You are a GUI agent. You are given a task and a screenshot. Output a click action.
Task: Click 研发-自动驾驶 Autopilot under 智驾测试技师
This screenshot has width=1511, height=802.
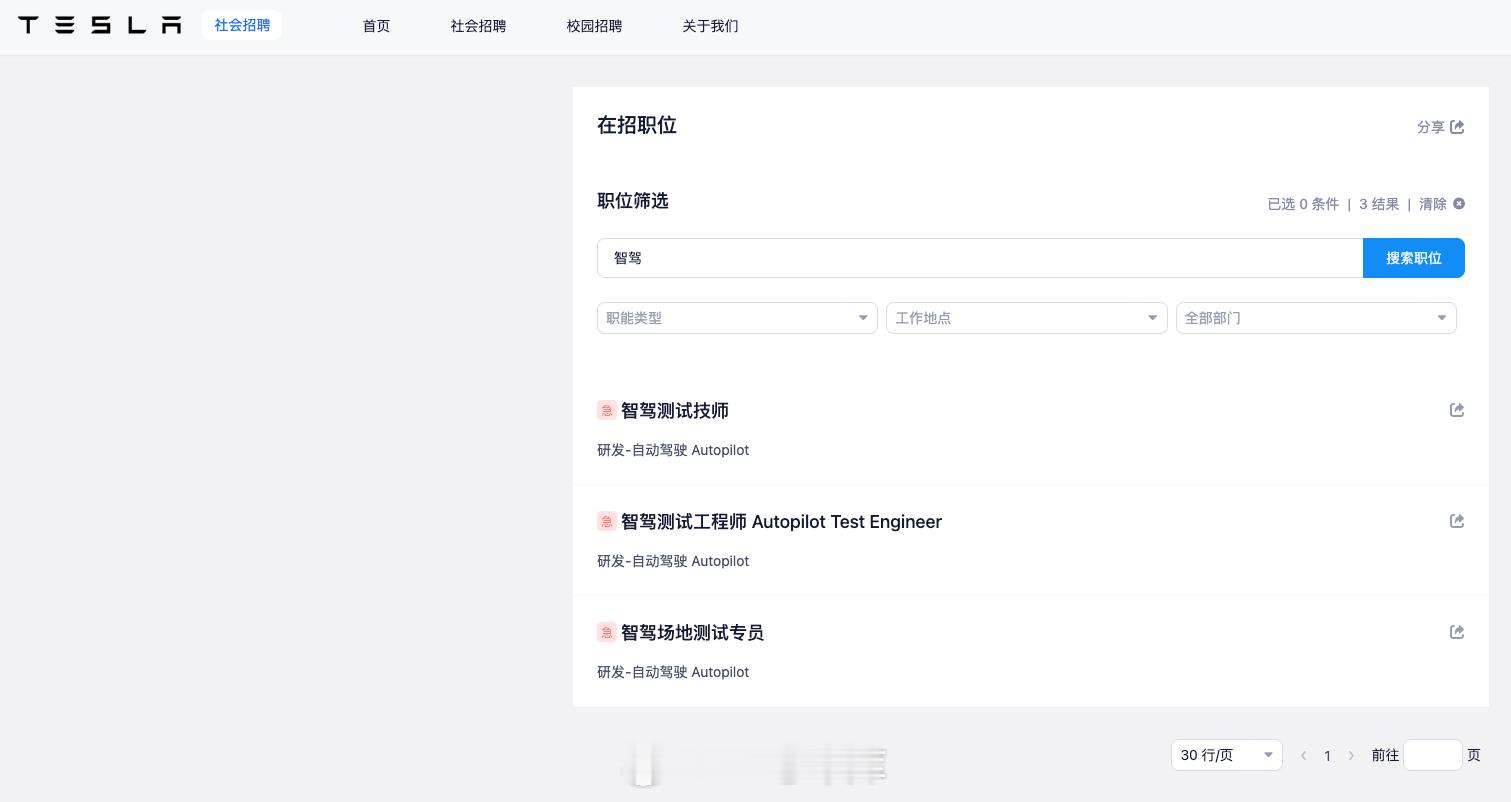point(673,450)
